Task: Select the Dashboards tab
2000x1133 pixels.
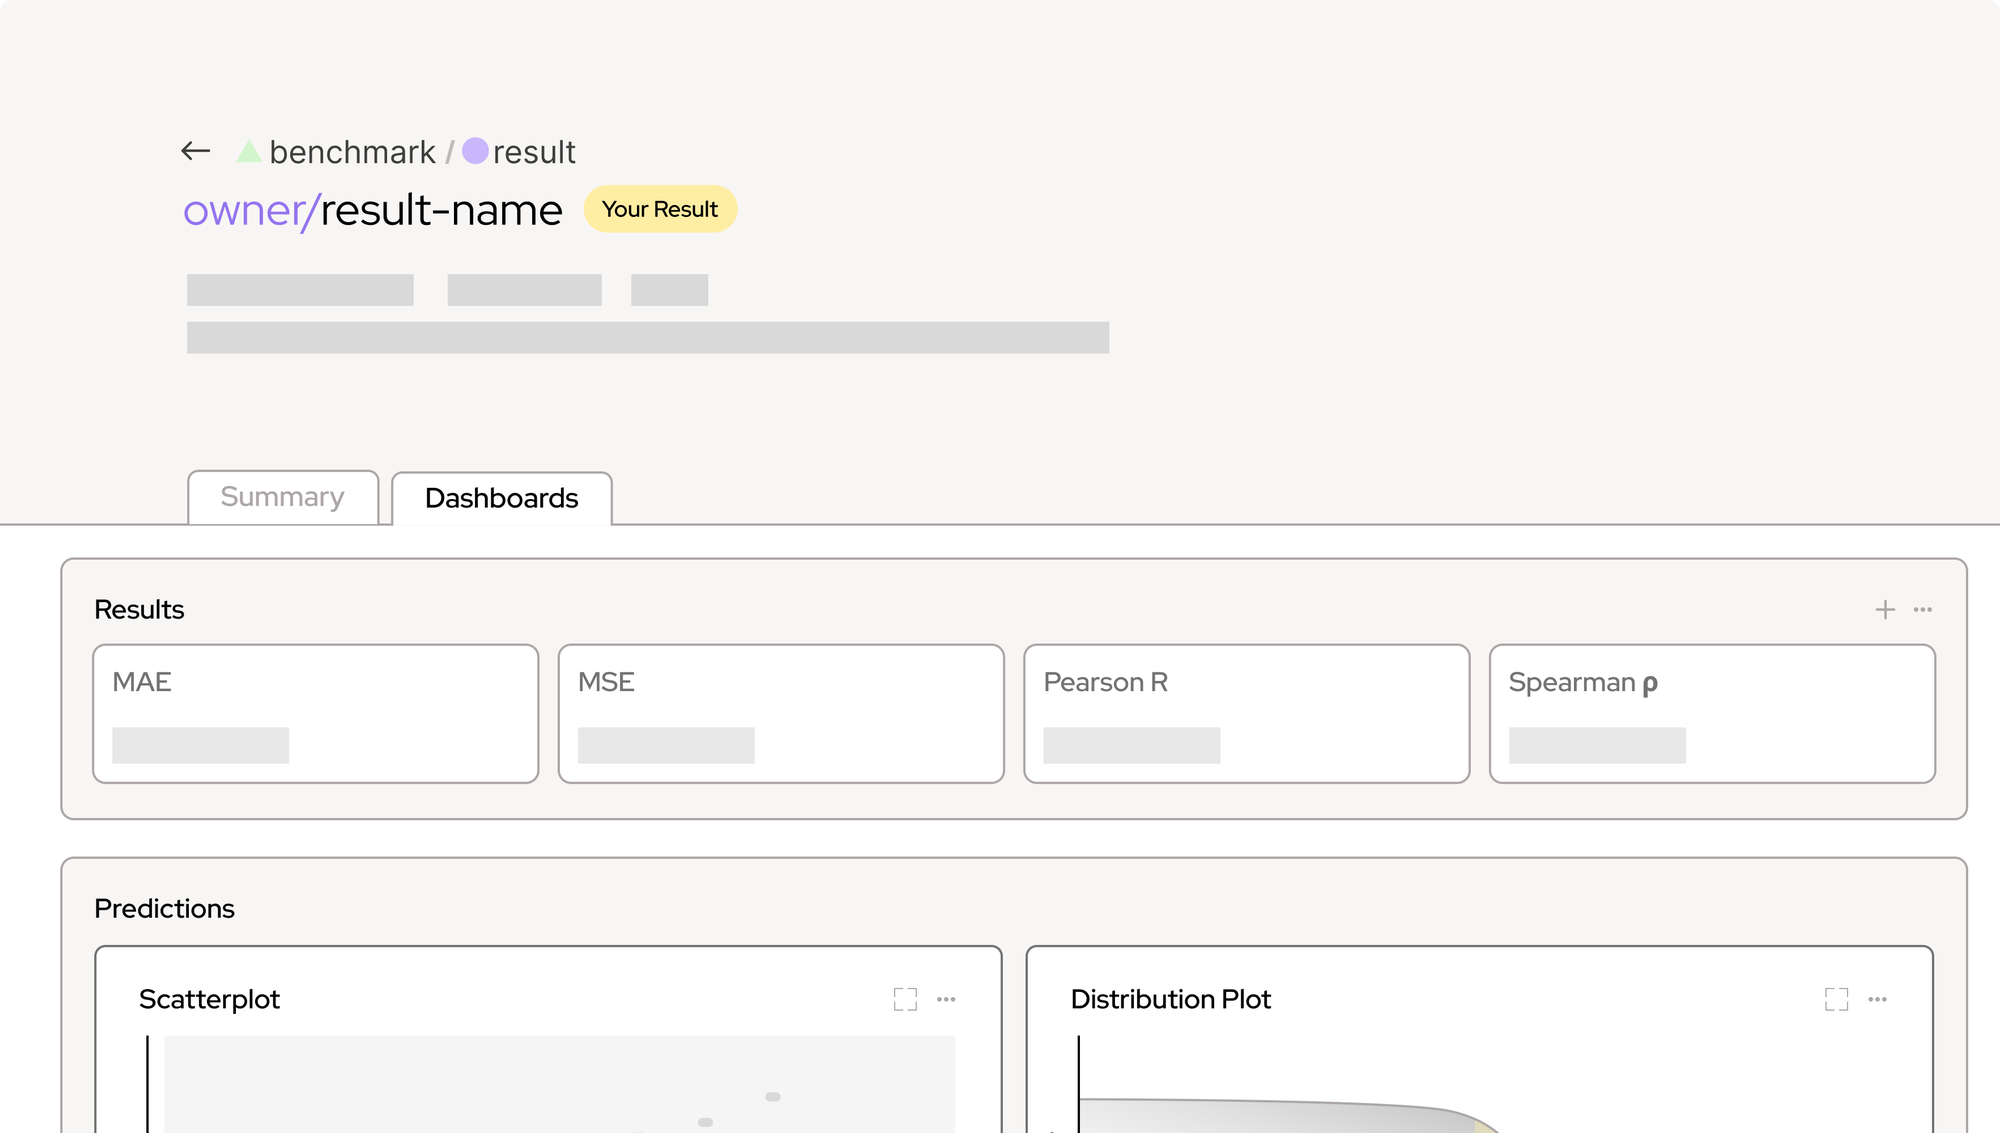Action: (499, 499)
